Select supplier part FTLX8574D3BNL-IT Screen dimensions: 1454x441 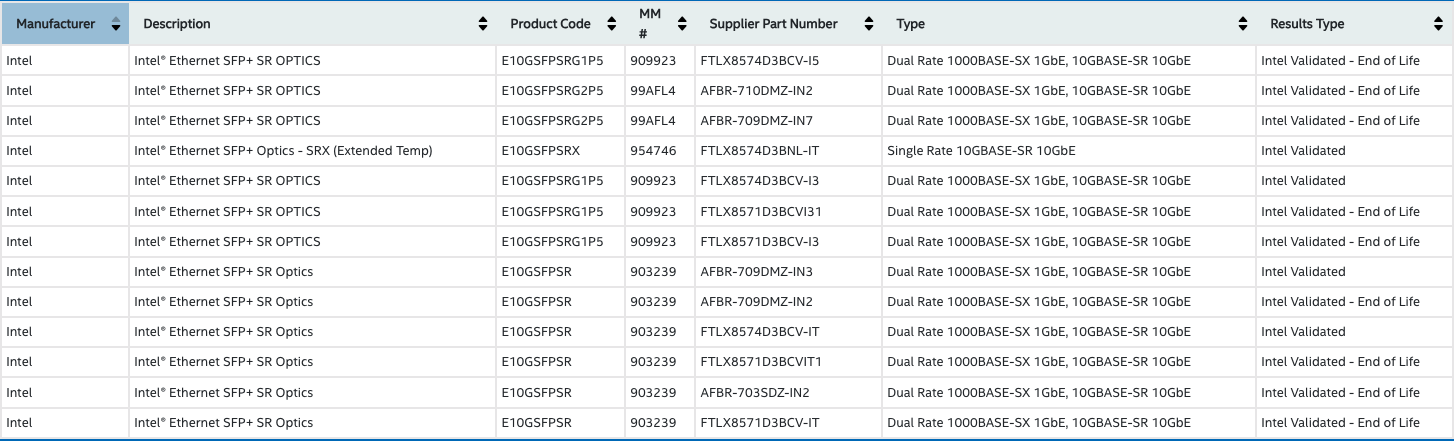click(759, 151)
